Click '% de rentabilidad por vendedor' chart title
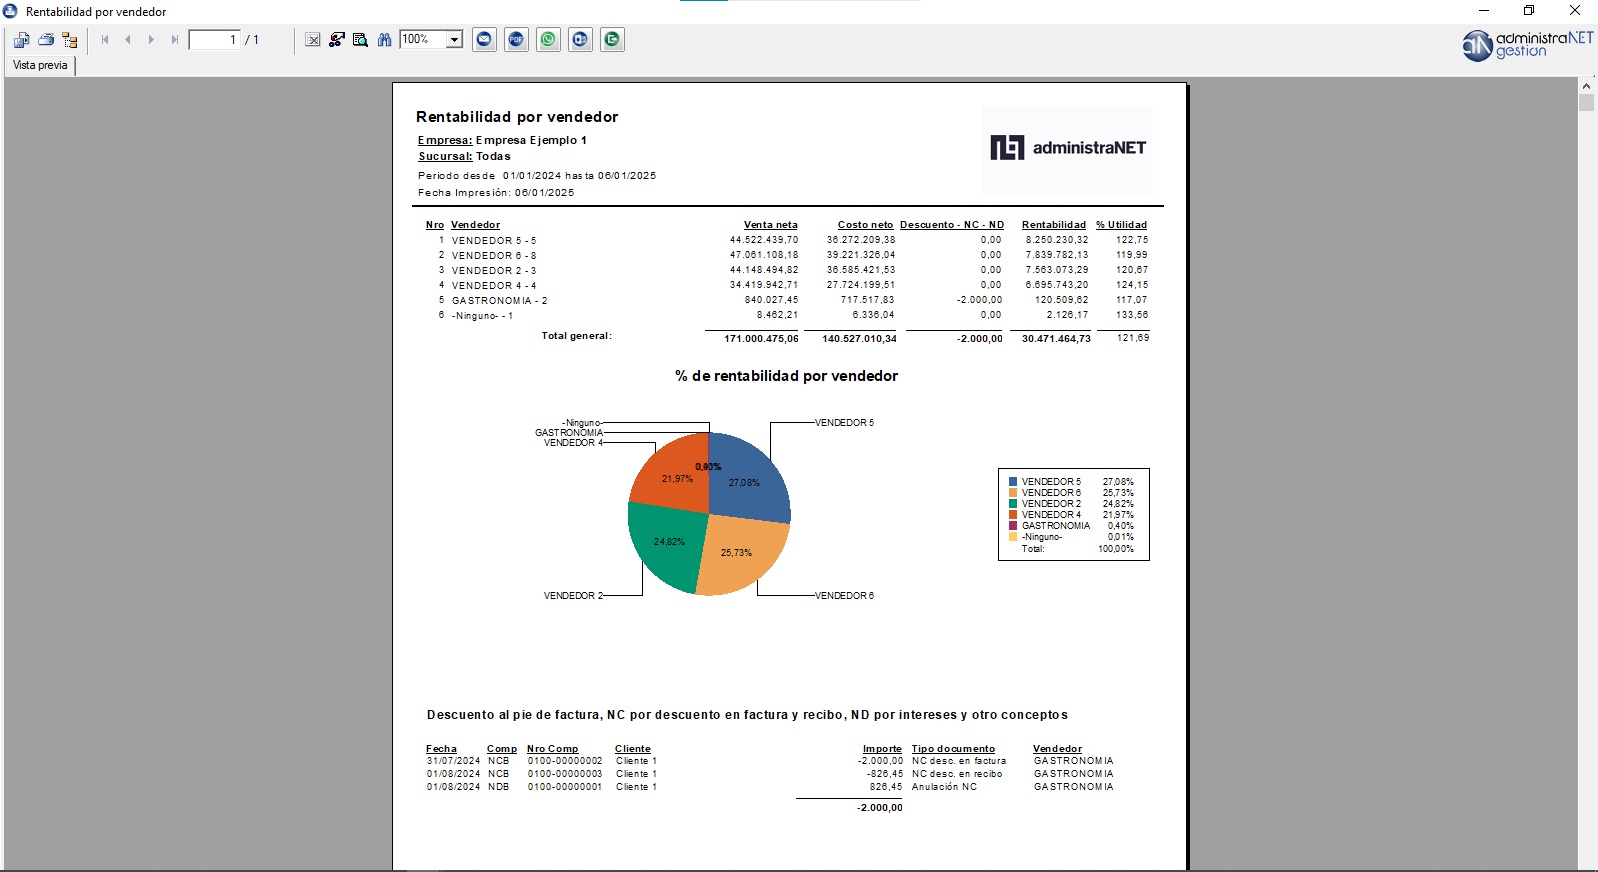This screenshot has height=872, width=1598. coord(786,376)
